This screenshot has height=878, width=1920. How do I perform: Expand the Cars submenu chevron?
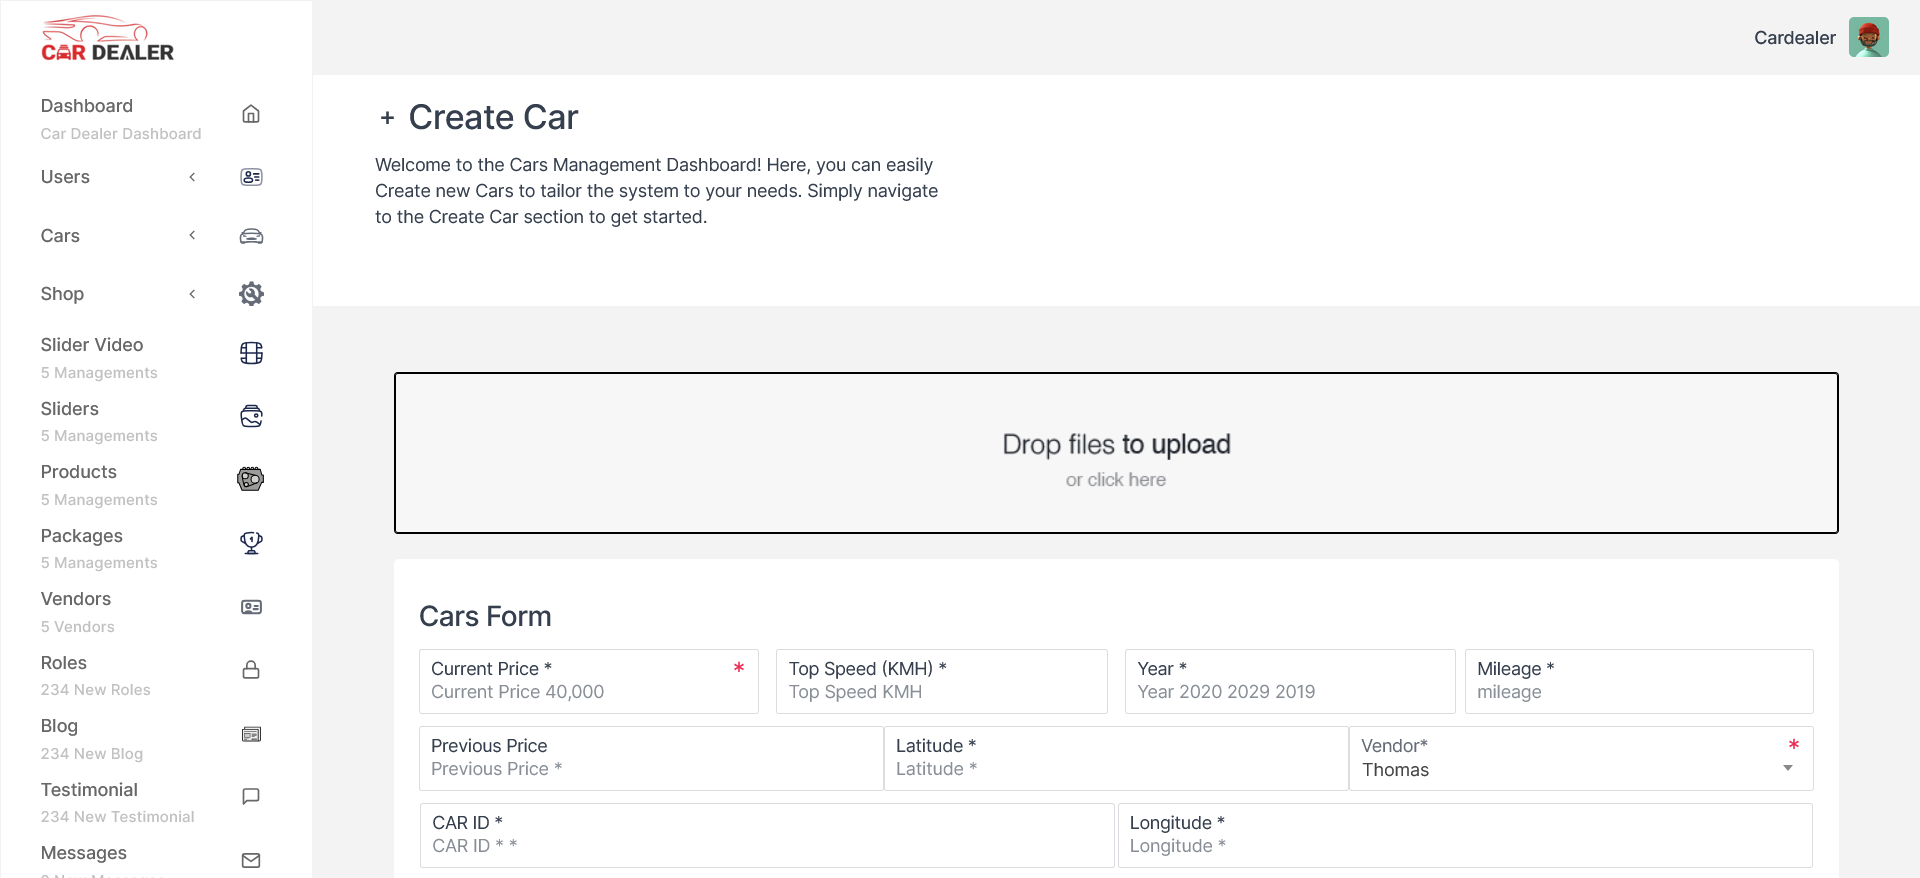coord(192,236)
